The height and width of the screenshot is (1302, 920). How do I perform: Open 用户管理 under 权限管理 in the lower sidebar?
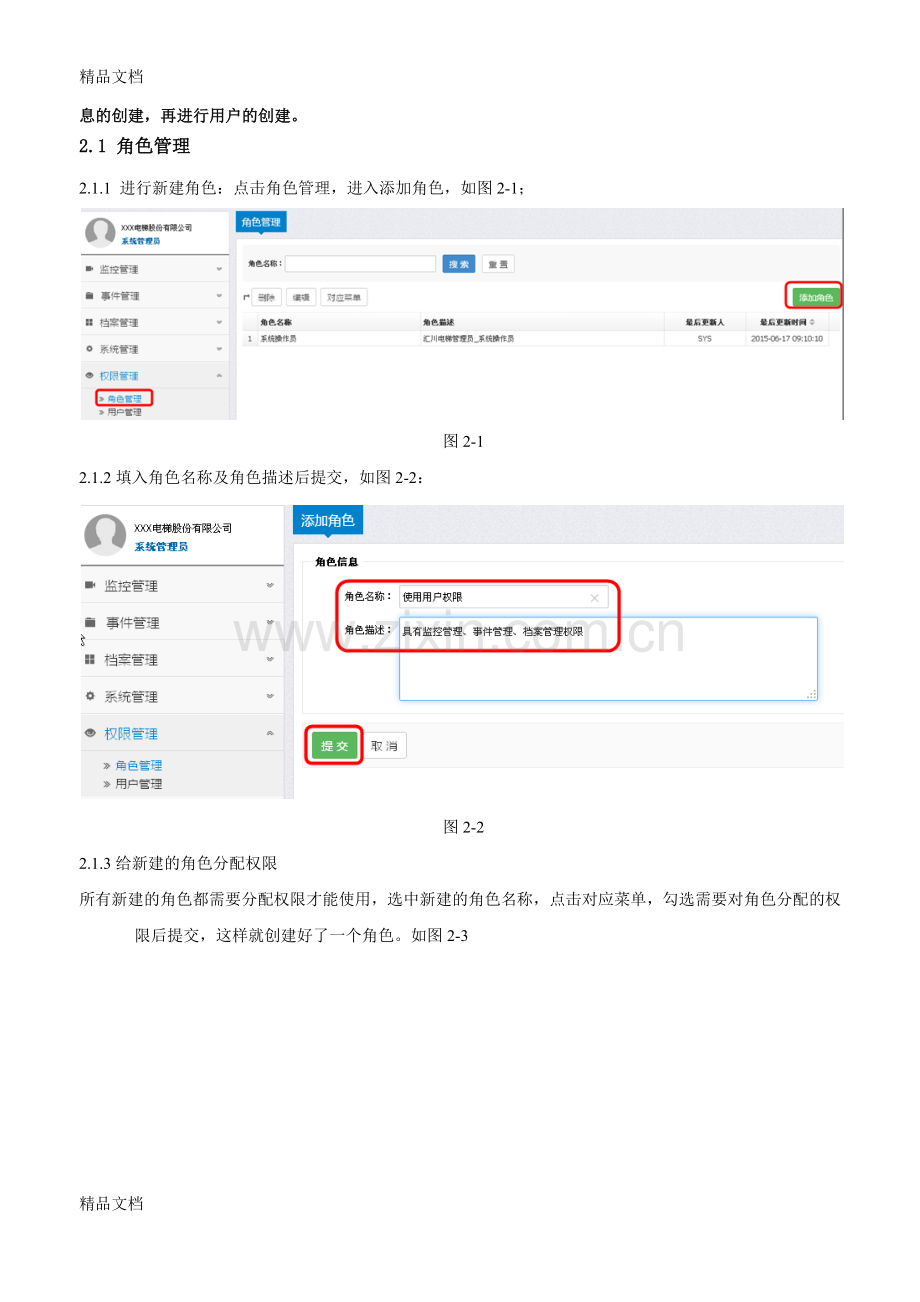(139, 784)
